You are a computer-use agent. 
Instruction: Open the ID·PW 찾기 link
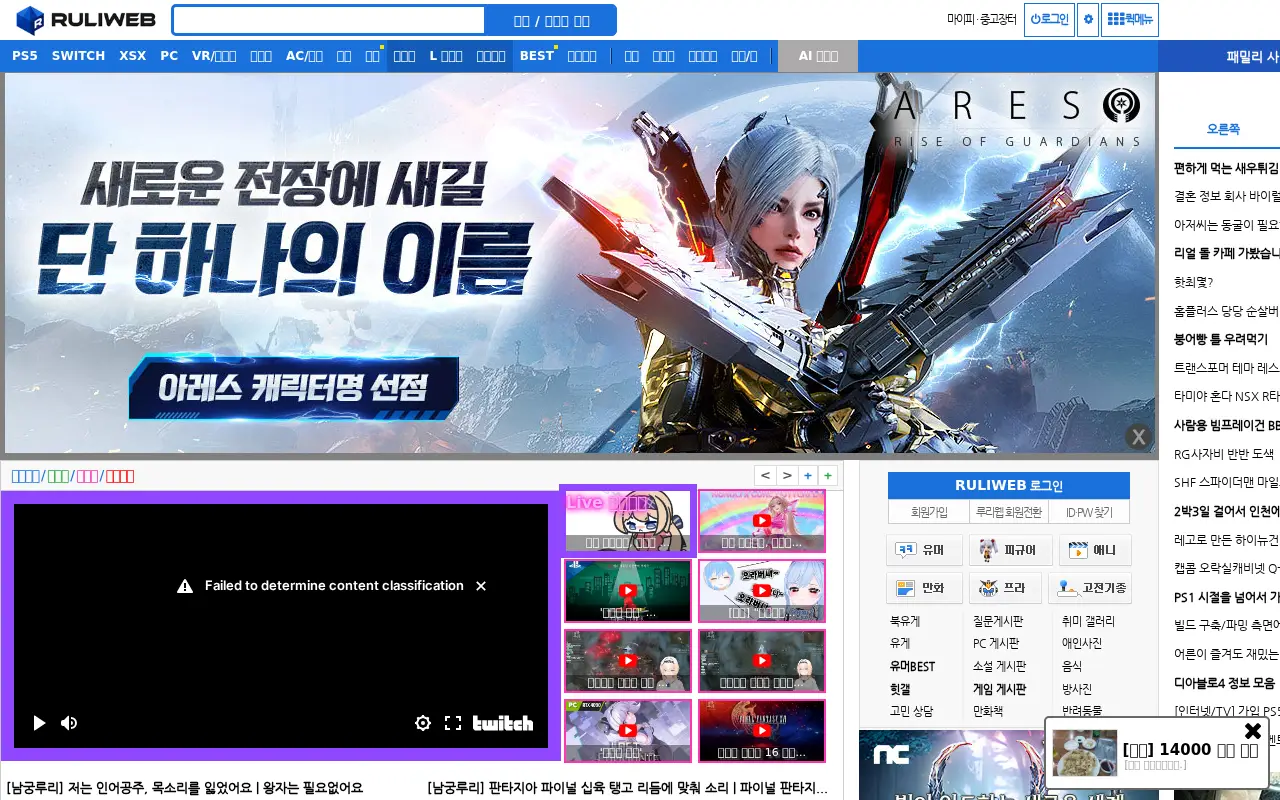pyautogui.click(x=1089, y=512)
